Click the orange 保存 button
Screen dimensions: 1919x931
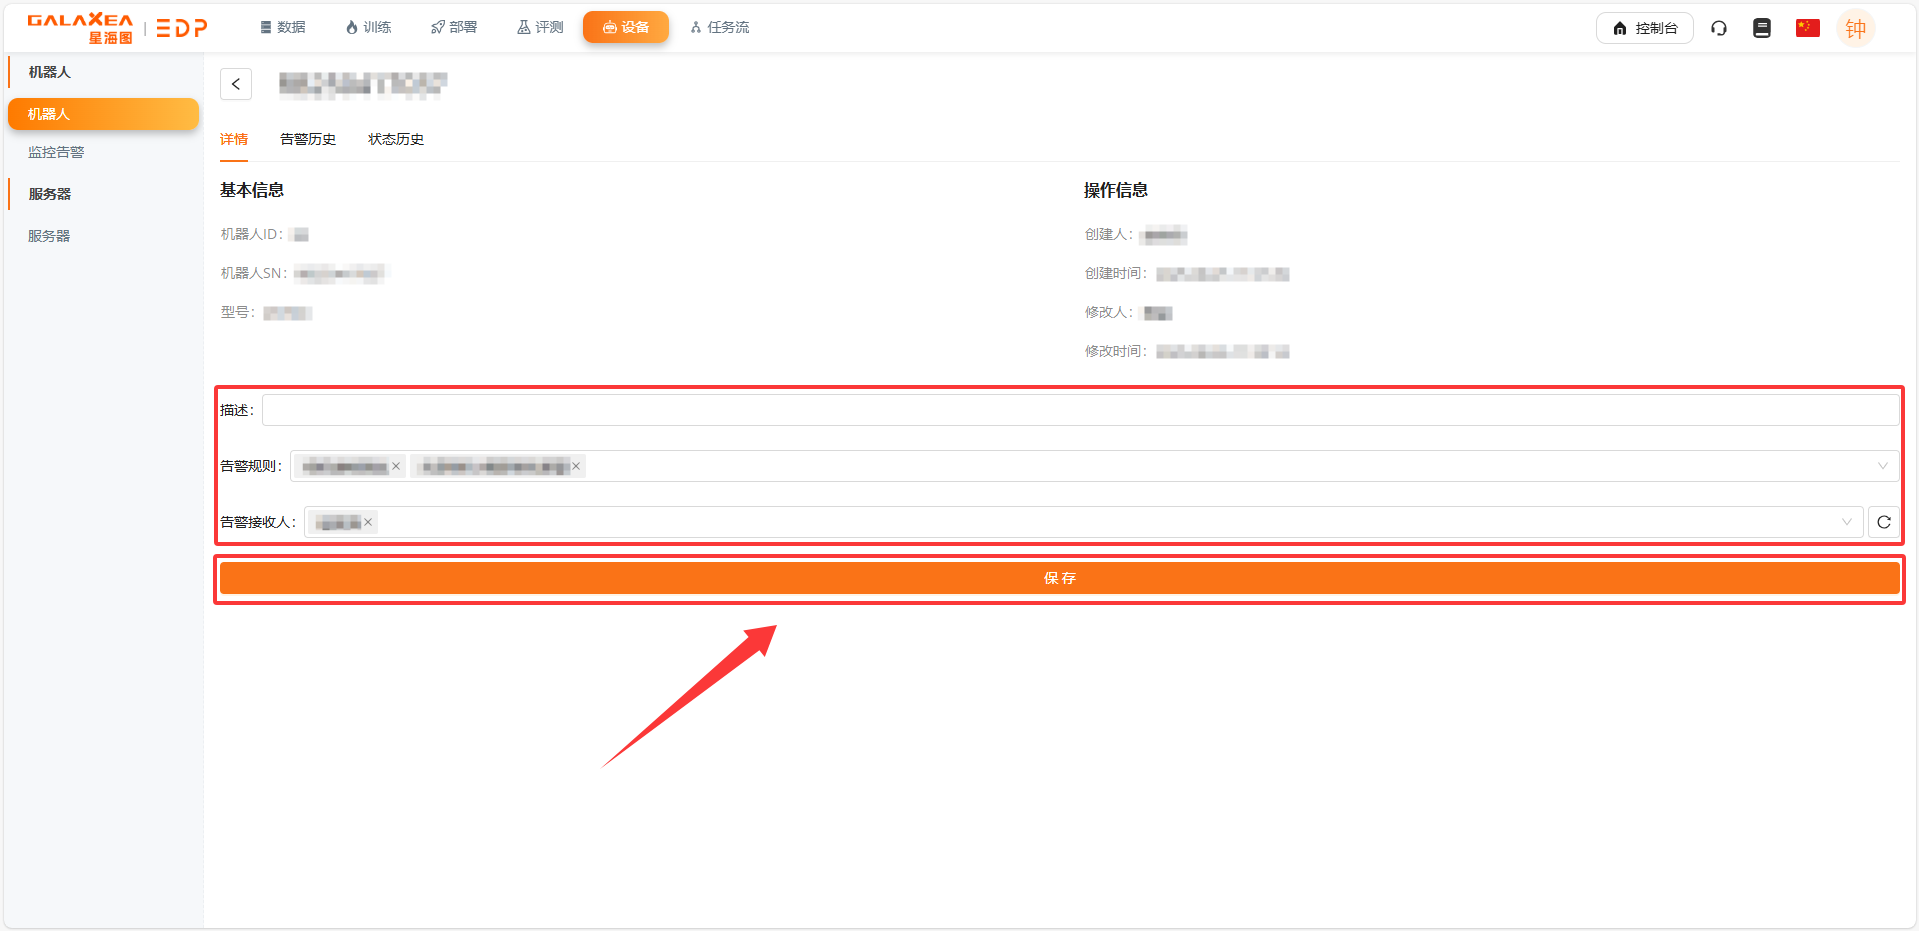pos(1059,578)
